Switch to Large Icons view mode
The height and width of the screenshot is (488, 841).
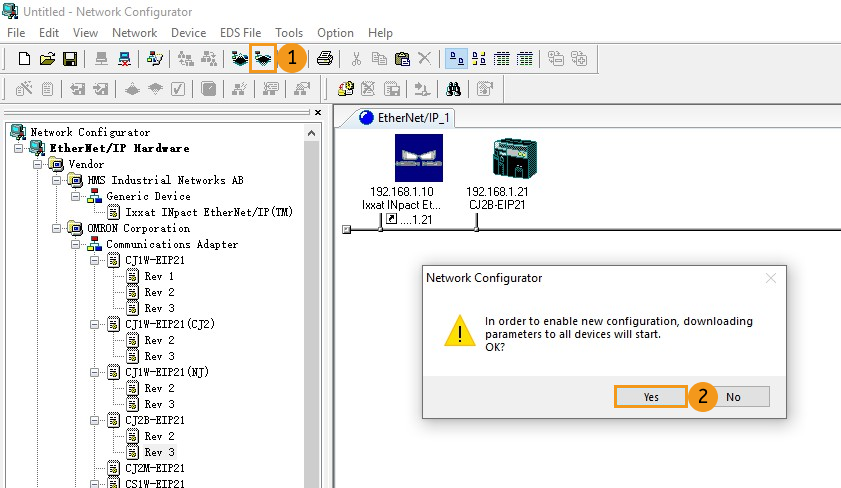(456, 58)
